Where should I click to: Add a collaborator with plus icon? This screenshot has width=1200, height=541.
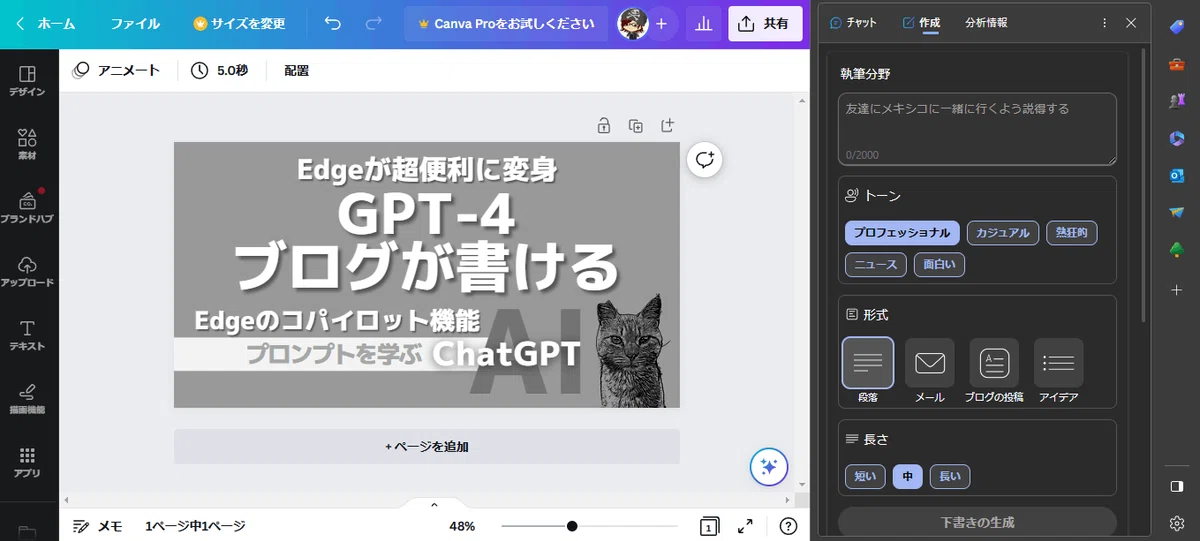[x=661, y=24]
